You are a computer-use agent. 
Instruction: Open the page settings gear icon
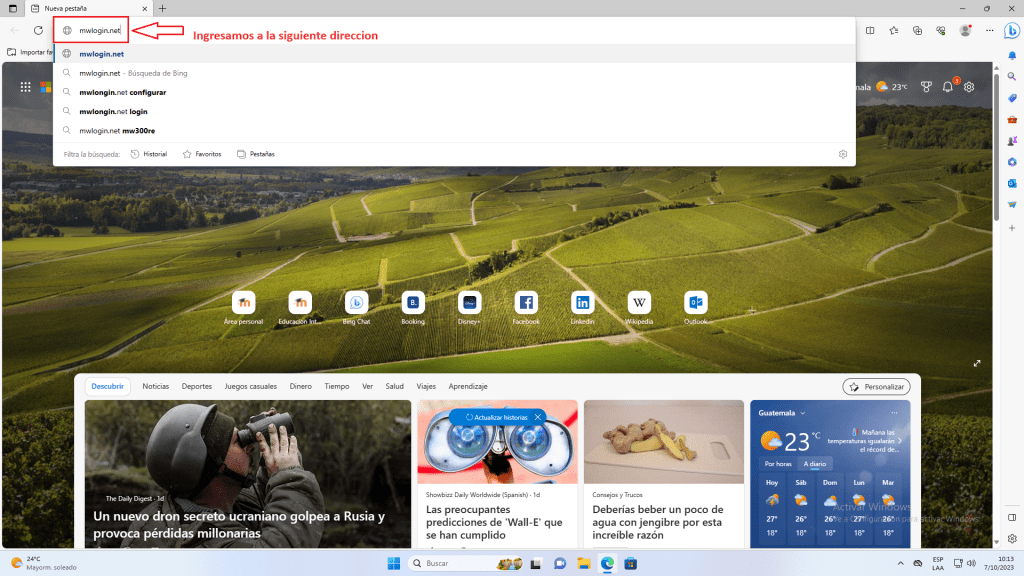pyautogui.click(x=969, y=87)
